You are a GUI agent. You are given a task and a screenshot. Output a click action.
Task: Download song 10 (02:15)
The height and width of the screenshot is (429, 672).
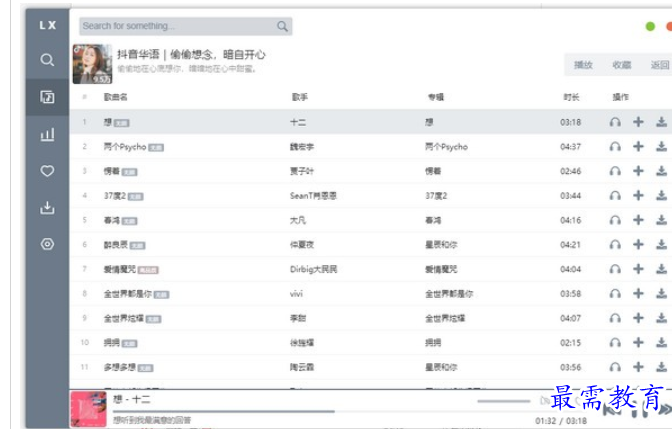[661, 342]
